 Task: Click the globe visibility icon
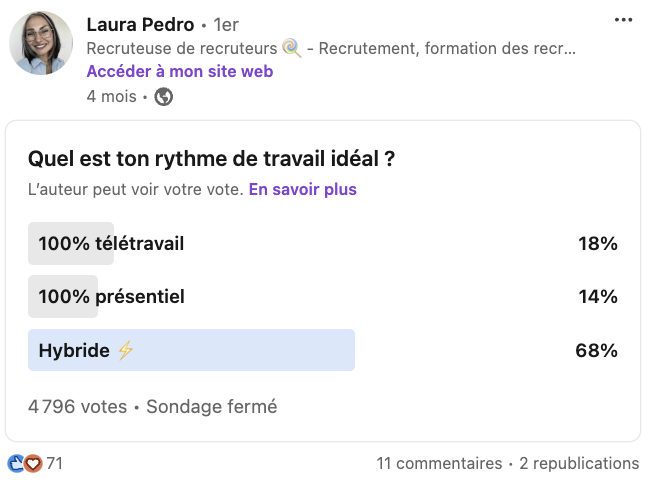click(x=164, y=97)
